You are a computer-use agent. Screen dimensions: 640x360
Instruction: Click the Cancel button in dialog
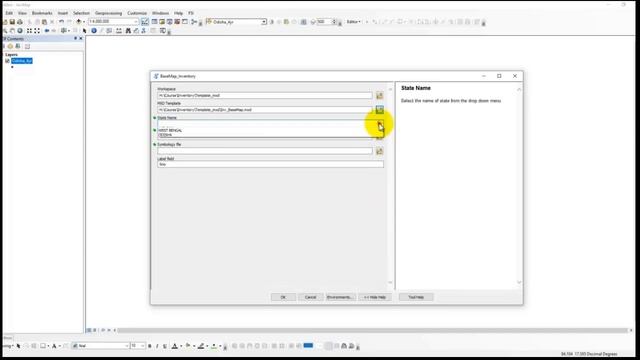[x=311, y=297]
